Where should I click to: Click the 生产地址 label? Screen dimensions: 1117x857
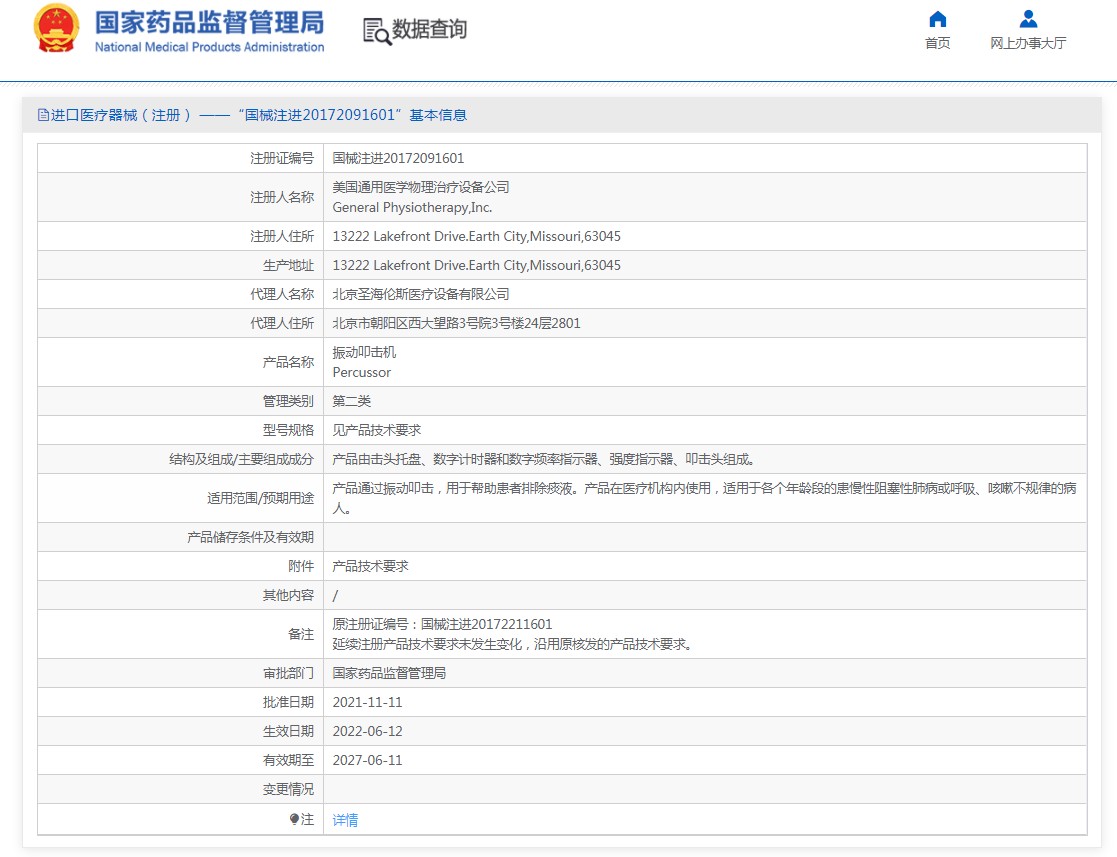point(289,266)
